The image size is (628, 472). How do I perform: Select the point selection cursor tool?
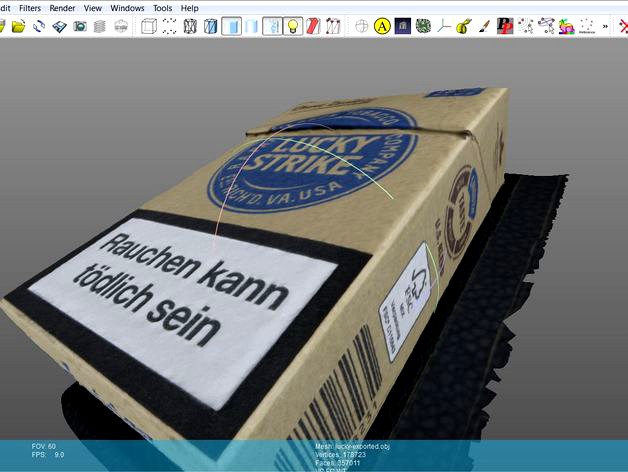point(525,26)
